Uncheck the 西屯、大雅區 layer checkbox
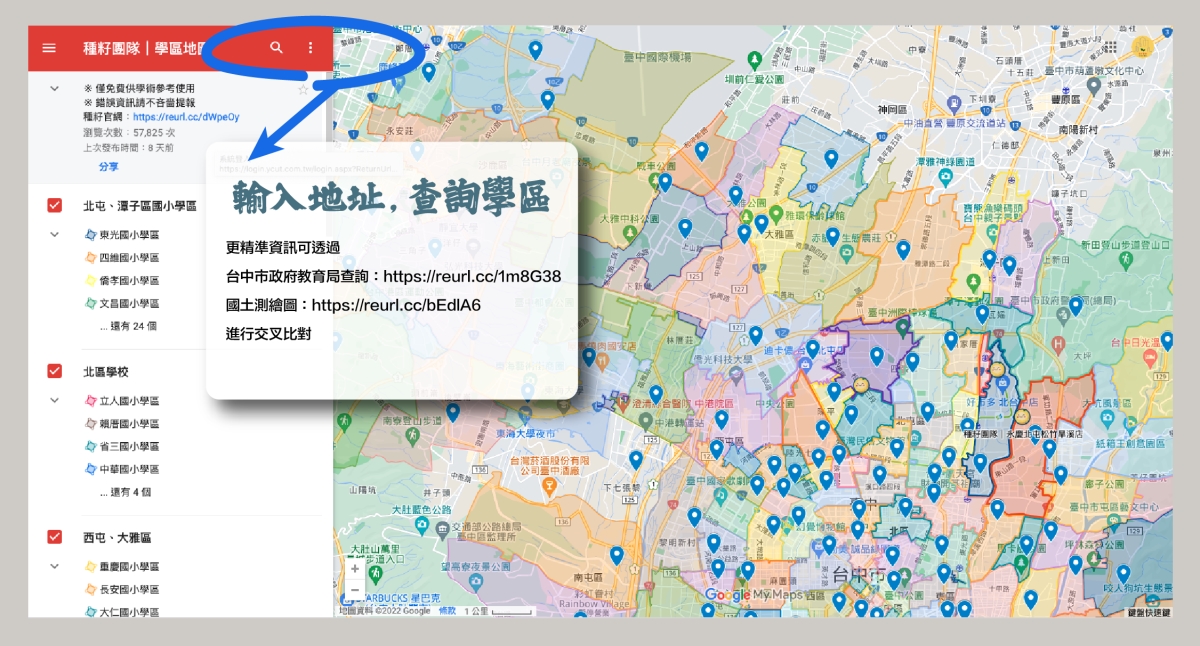 pos(55,538)
